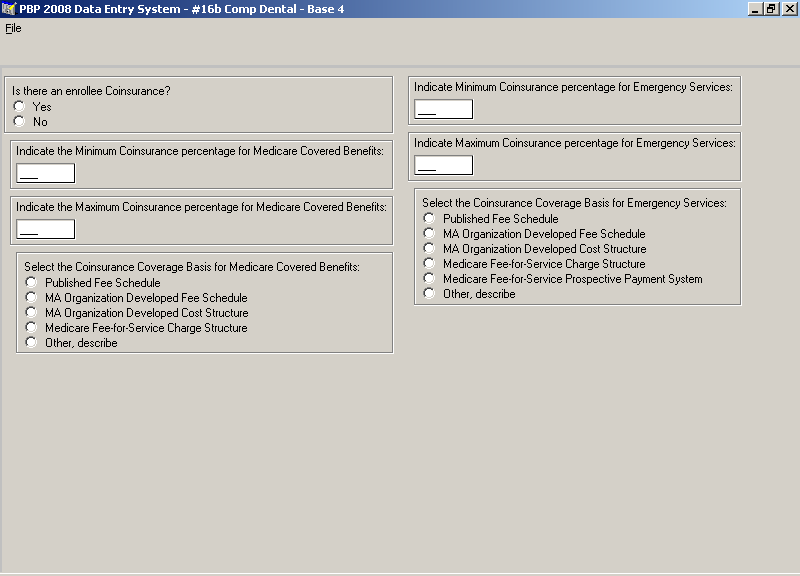Click Minimum Coinsurance field for Emergency Services
Image resolution: width=800 pixels, height=576 pixels.
443,109
